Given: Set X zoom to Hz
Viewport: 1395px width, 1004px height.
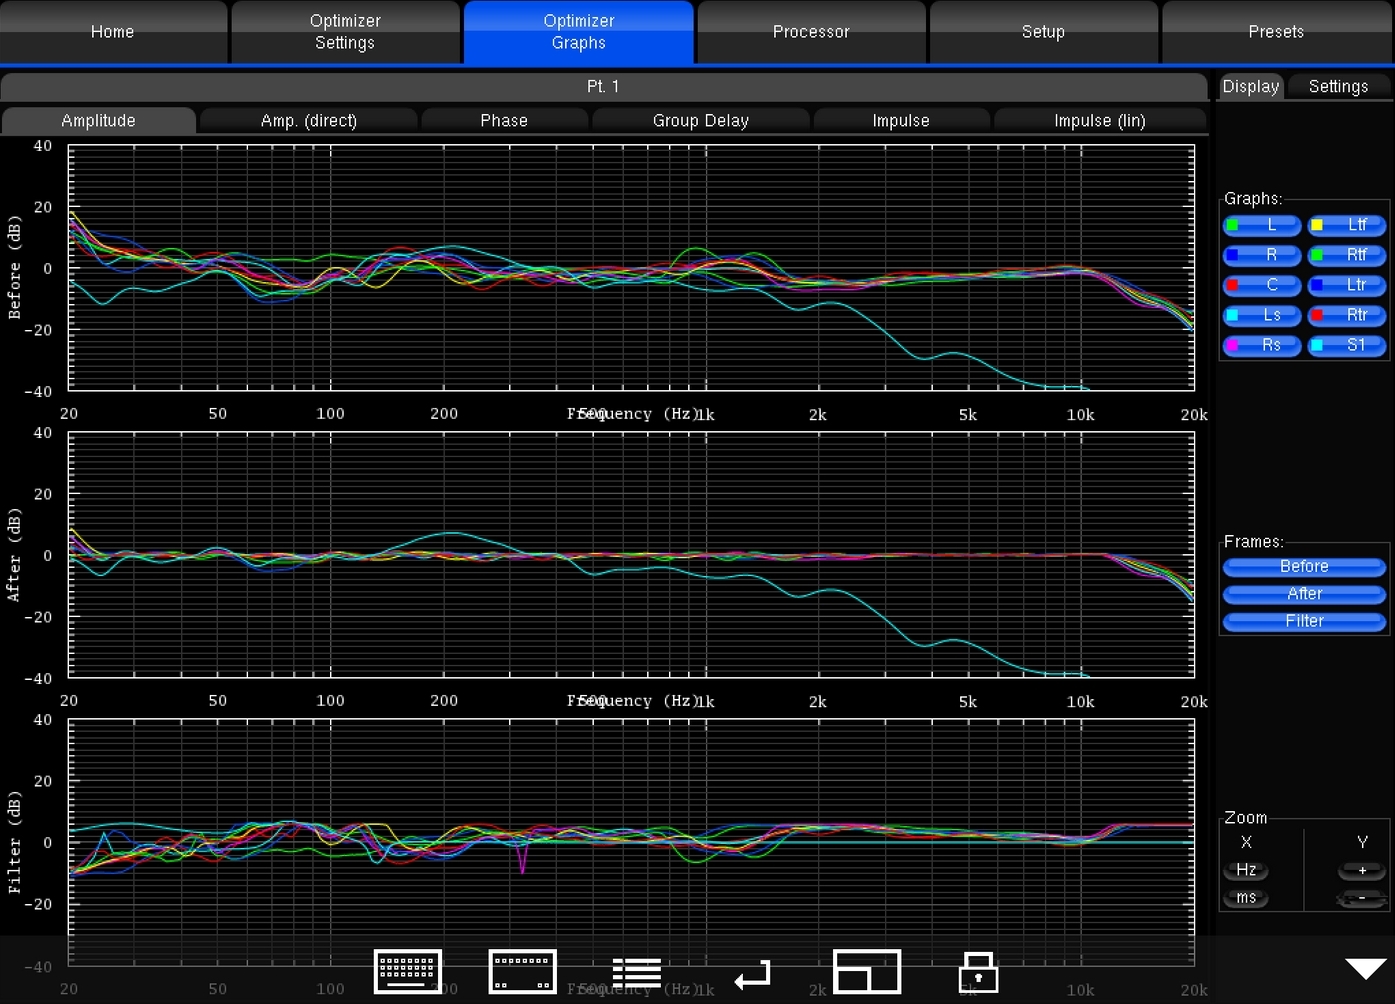Looking at the screenshot, I should coord(1246,870).
